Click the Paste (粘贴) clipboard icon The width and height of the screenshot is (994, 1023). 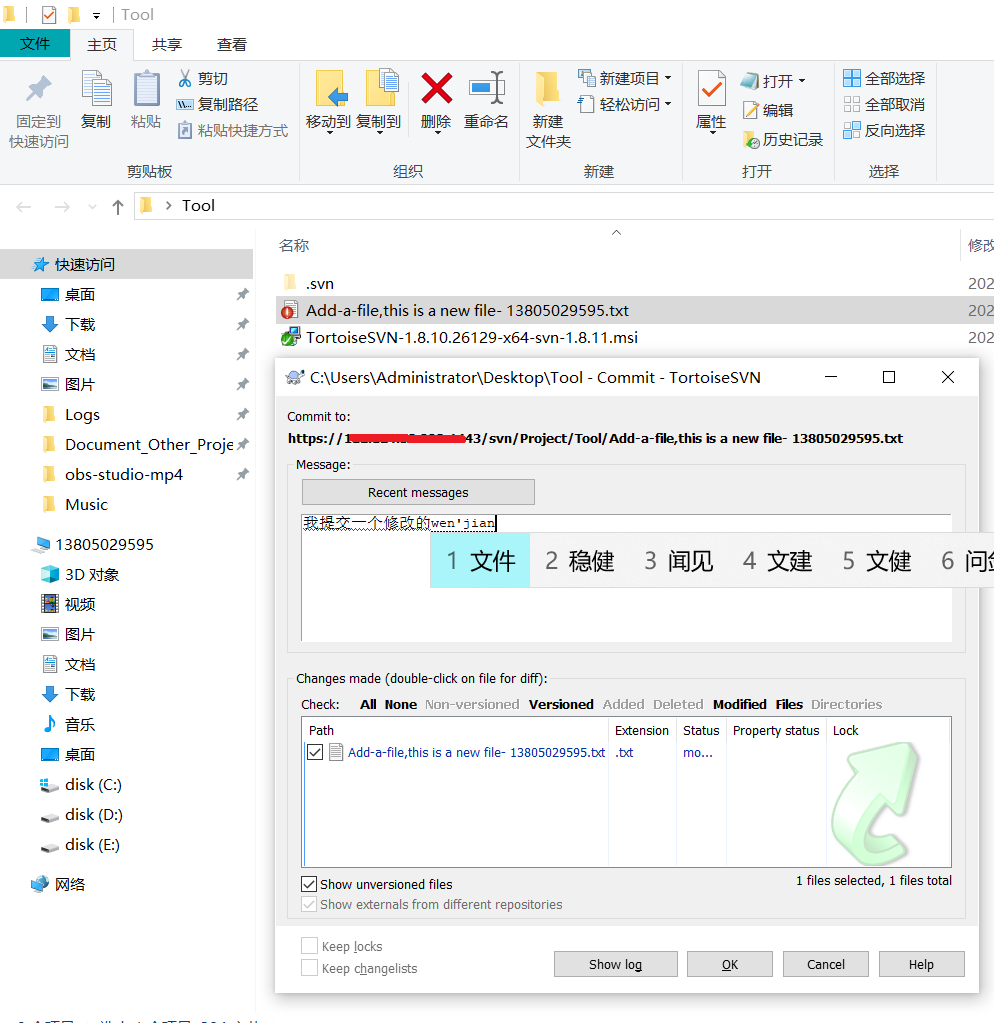click(146, 89)
